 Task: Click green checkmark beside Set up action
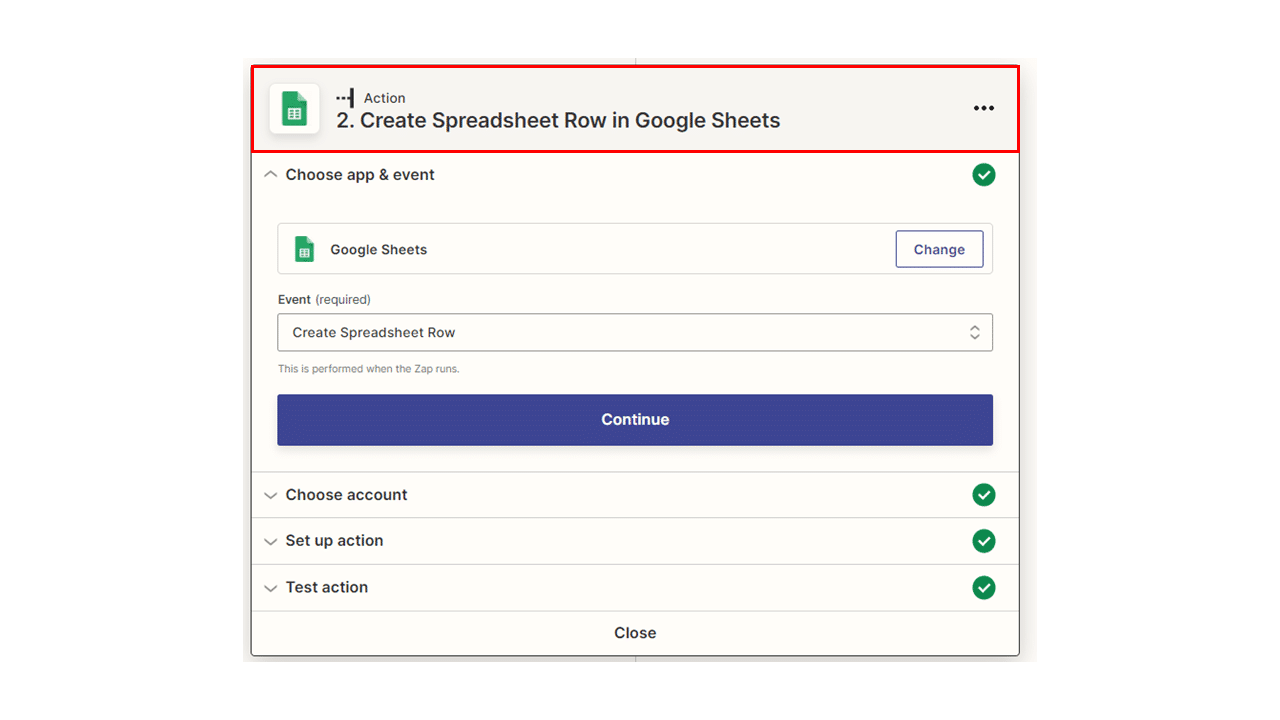click(984, 541)
